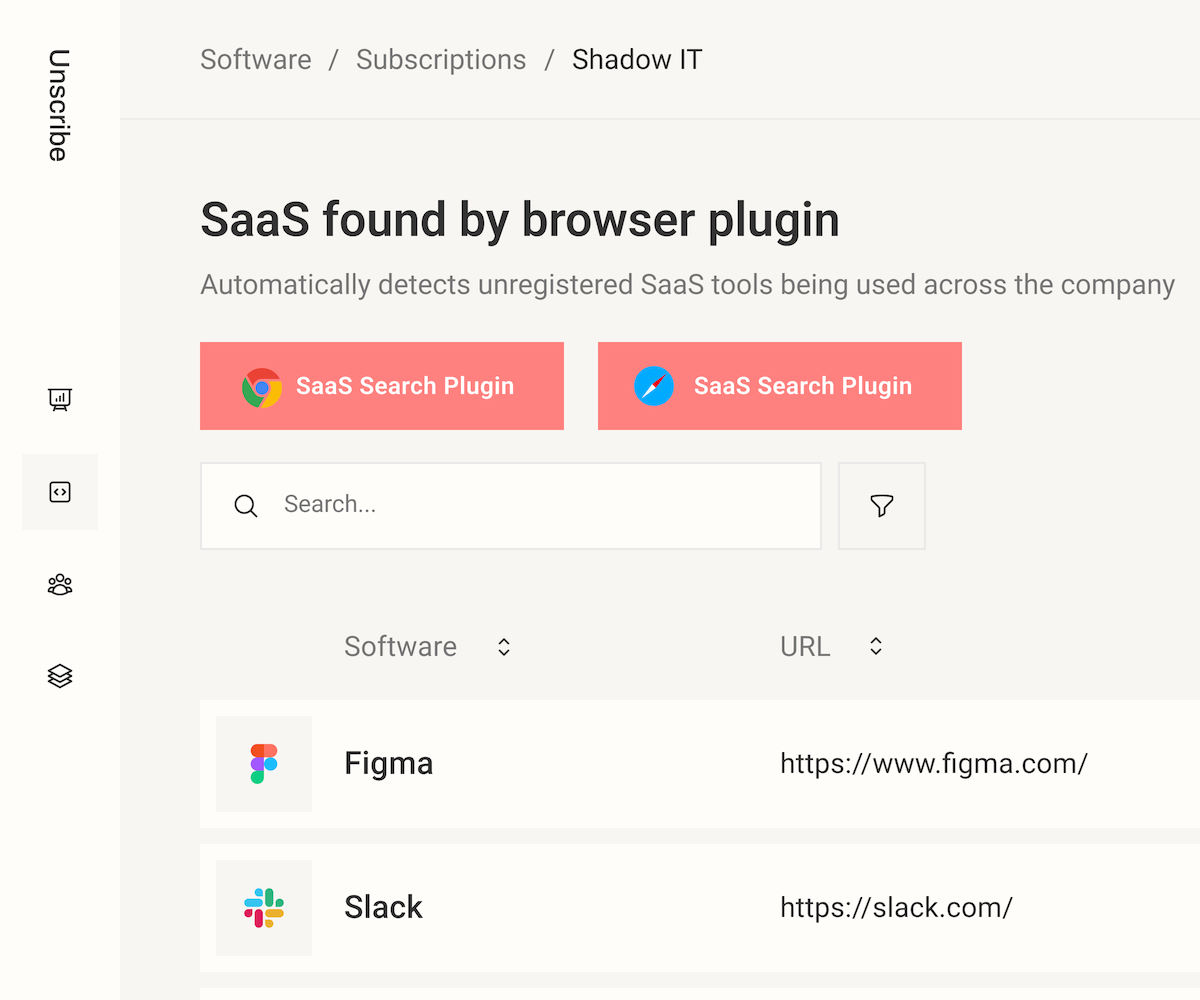Click the magnifying glass search icon
The image size is (1200, 1000).
click(x=245, y=506)
